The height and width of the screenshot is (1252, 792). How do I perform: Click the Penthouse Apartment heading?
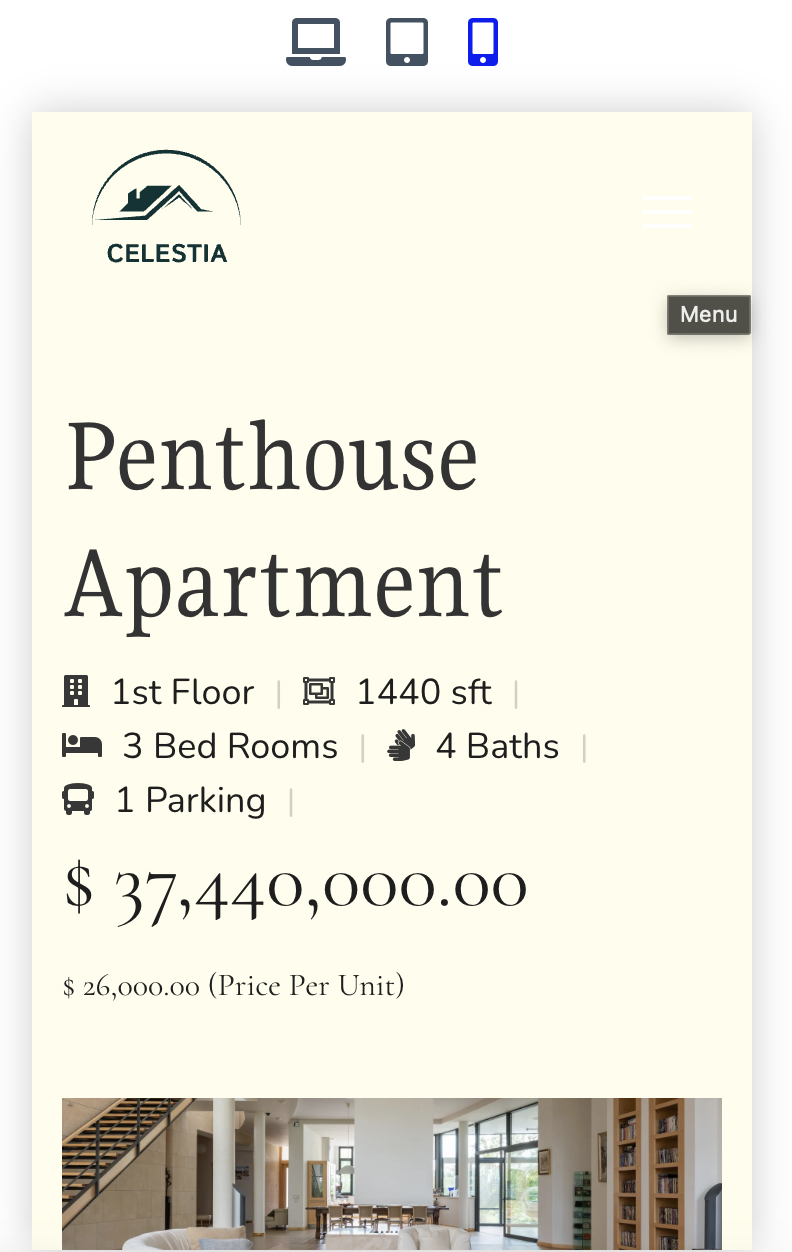pyautogui.click(x=285, y=518)
